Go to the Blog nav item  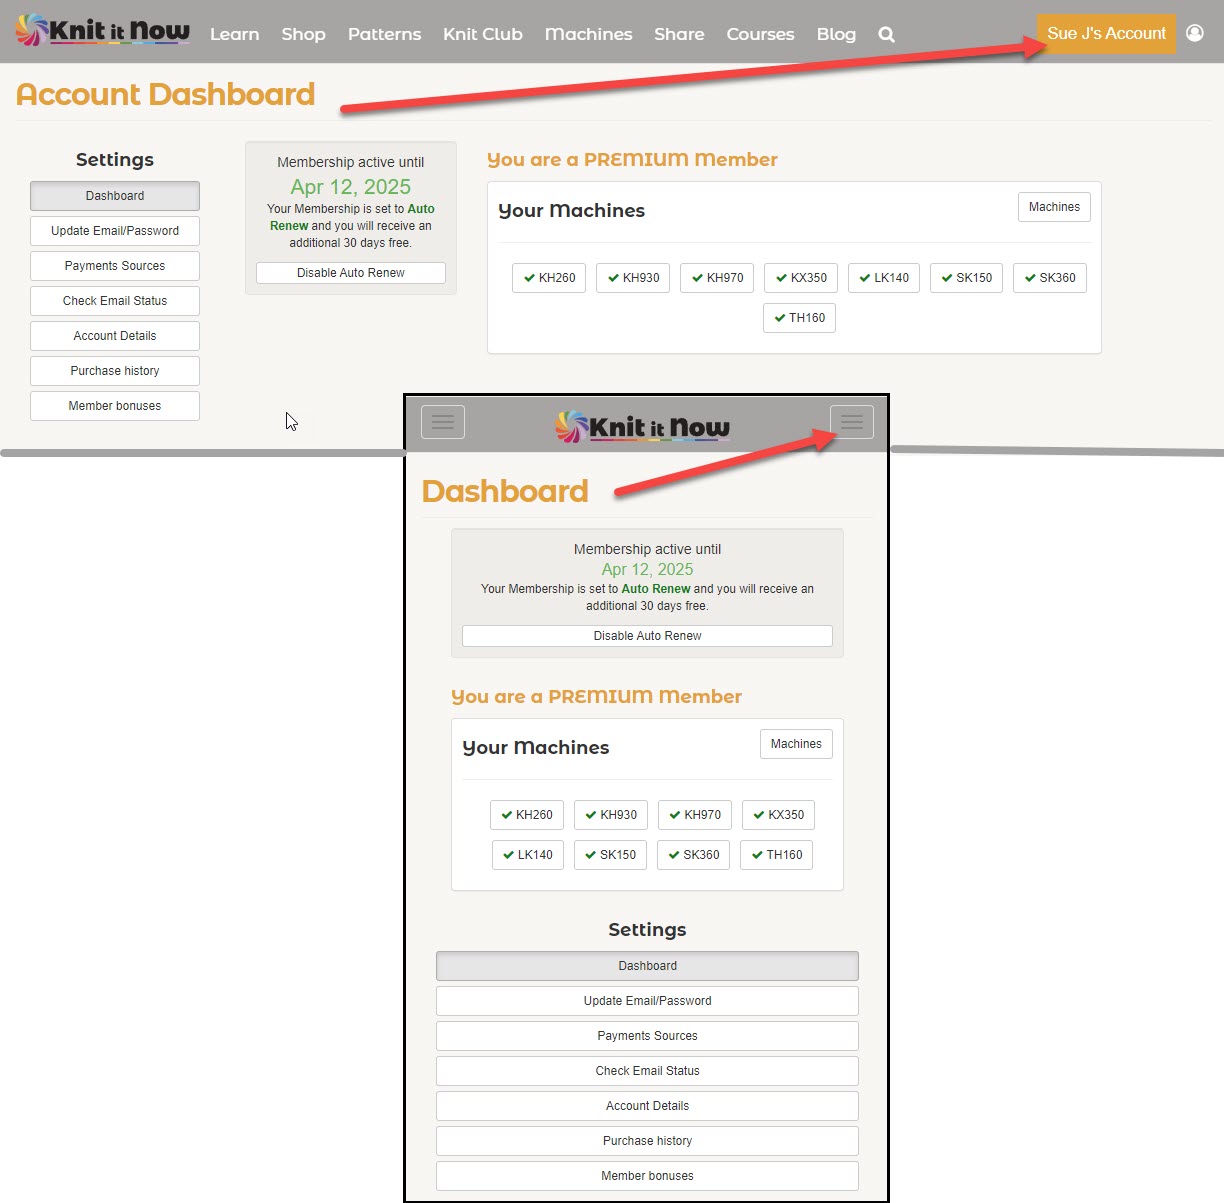837,34
